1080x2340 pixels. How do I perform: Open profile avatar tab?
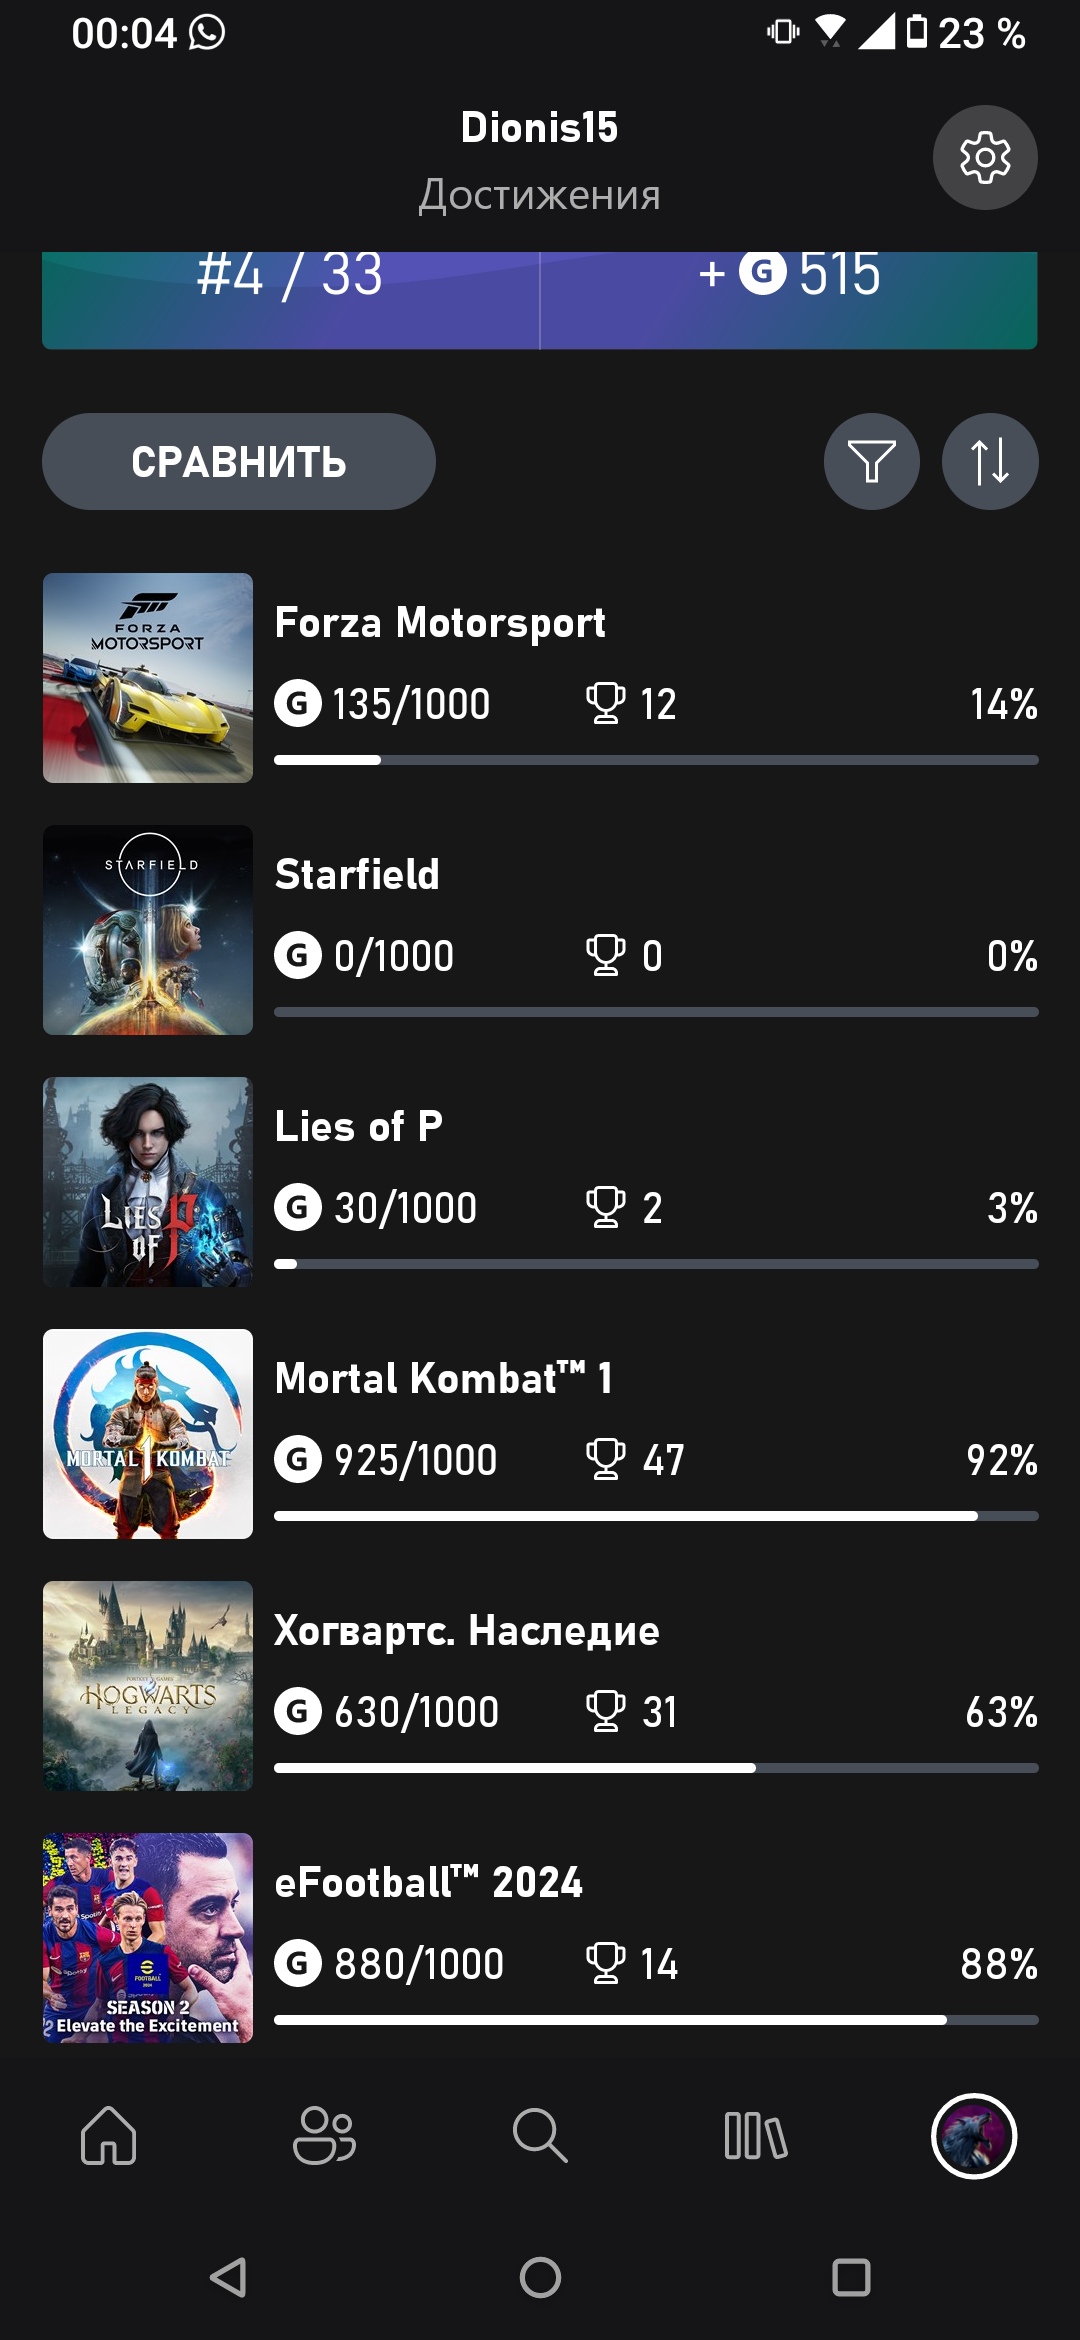[x=974, y=2135]
